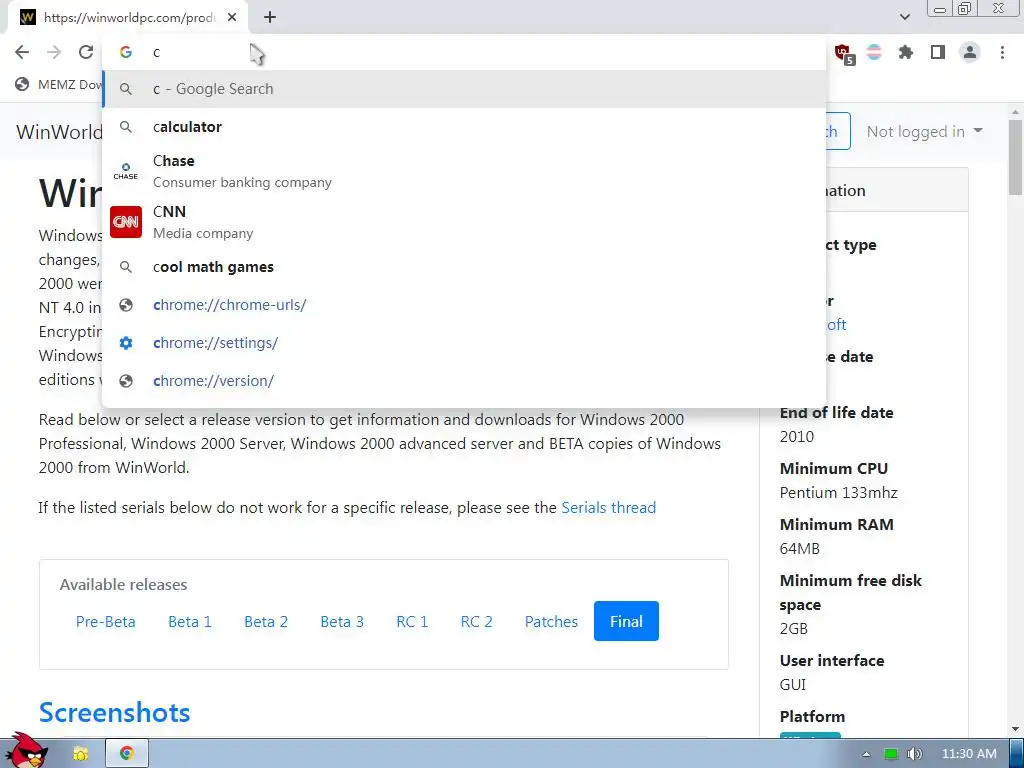Click the red CNN logo icon
The height and width of the screenshot is (768, 1024).
pyautogui.click(x=126, y=222)
